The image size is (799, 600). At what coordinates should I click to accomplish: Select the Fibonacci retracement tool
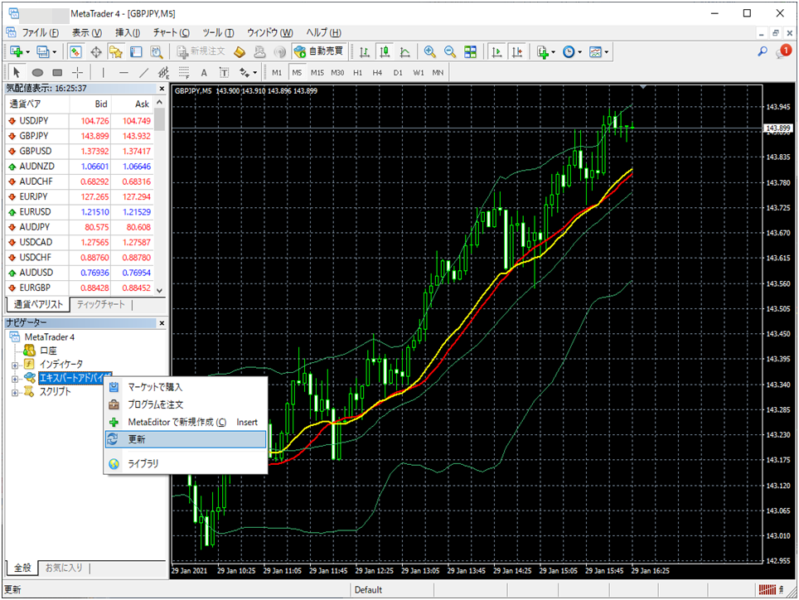point(184,72)
